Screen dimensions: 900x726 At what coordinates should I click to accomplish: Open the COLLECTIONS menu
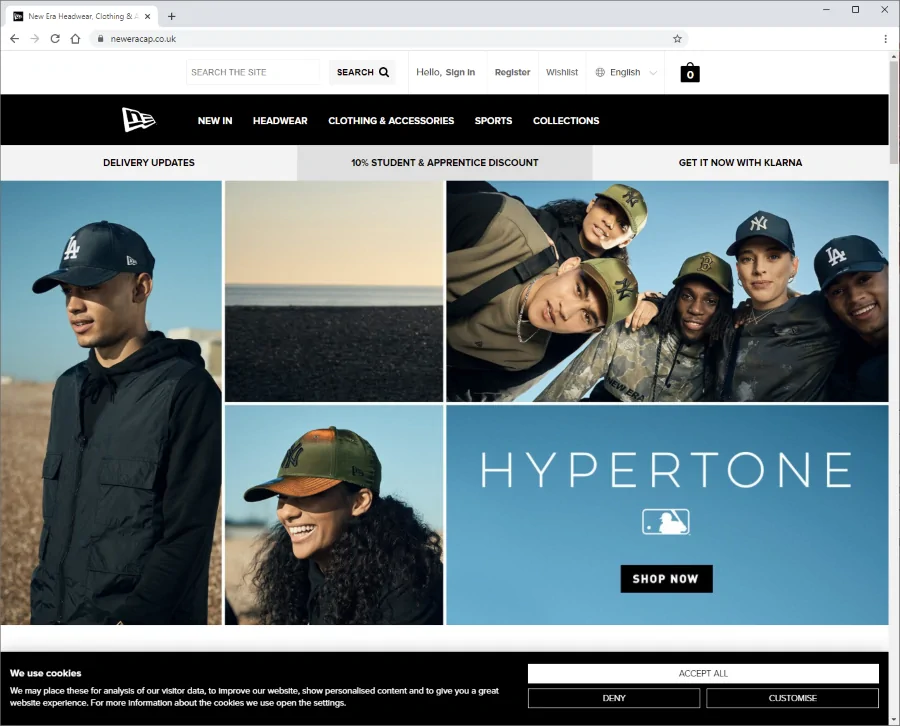[x=566, y=121]
